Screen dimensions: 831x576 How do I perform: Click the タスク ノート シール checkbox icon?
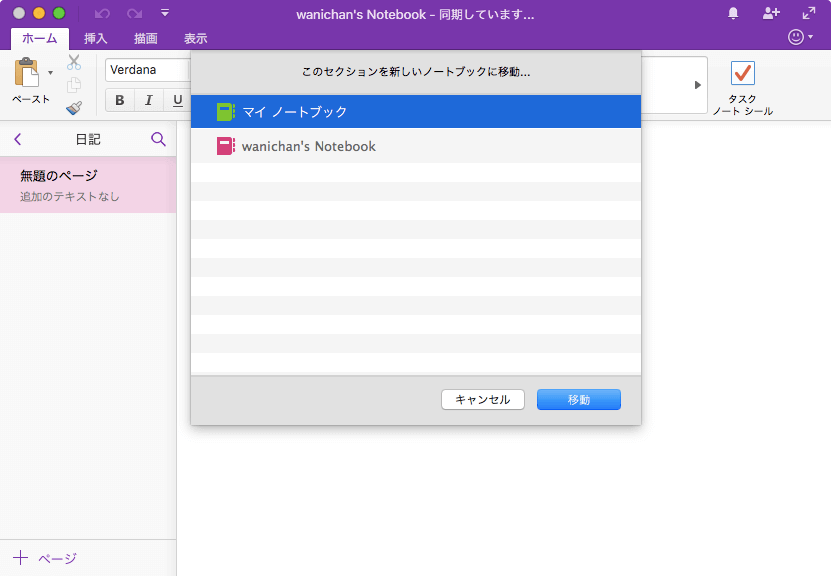pyautogui.click(x=742, y=73)
